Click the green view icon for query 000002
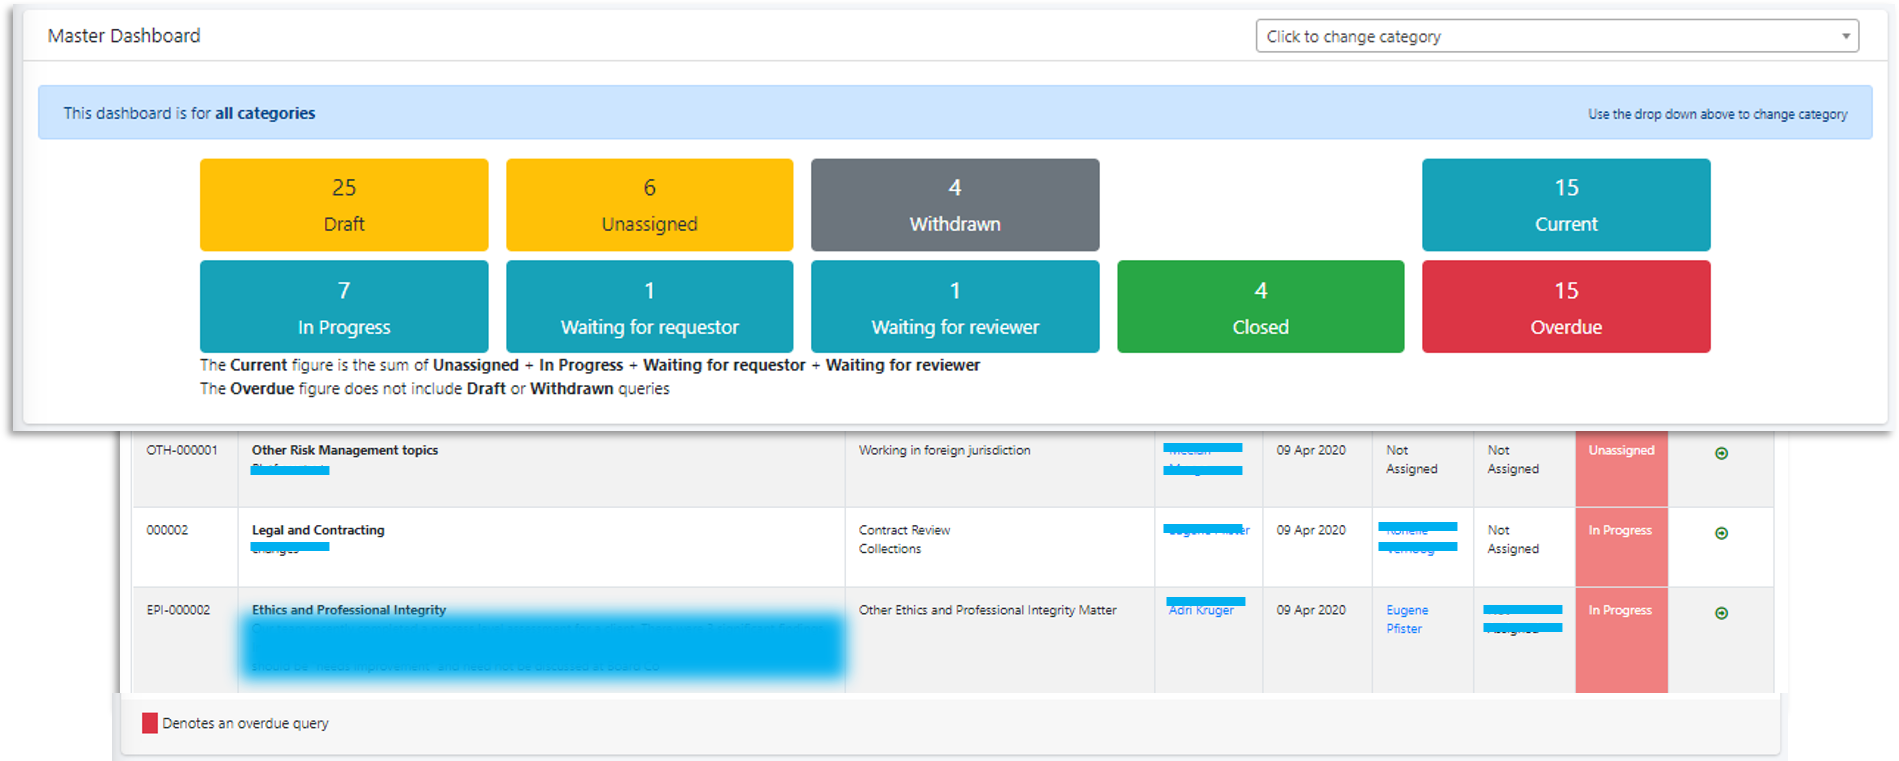This screenshot has height=761, width=1899. coord(1721,533)
